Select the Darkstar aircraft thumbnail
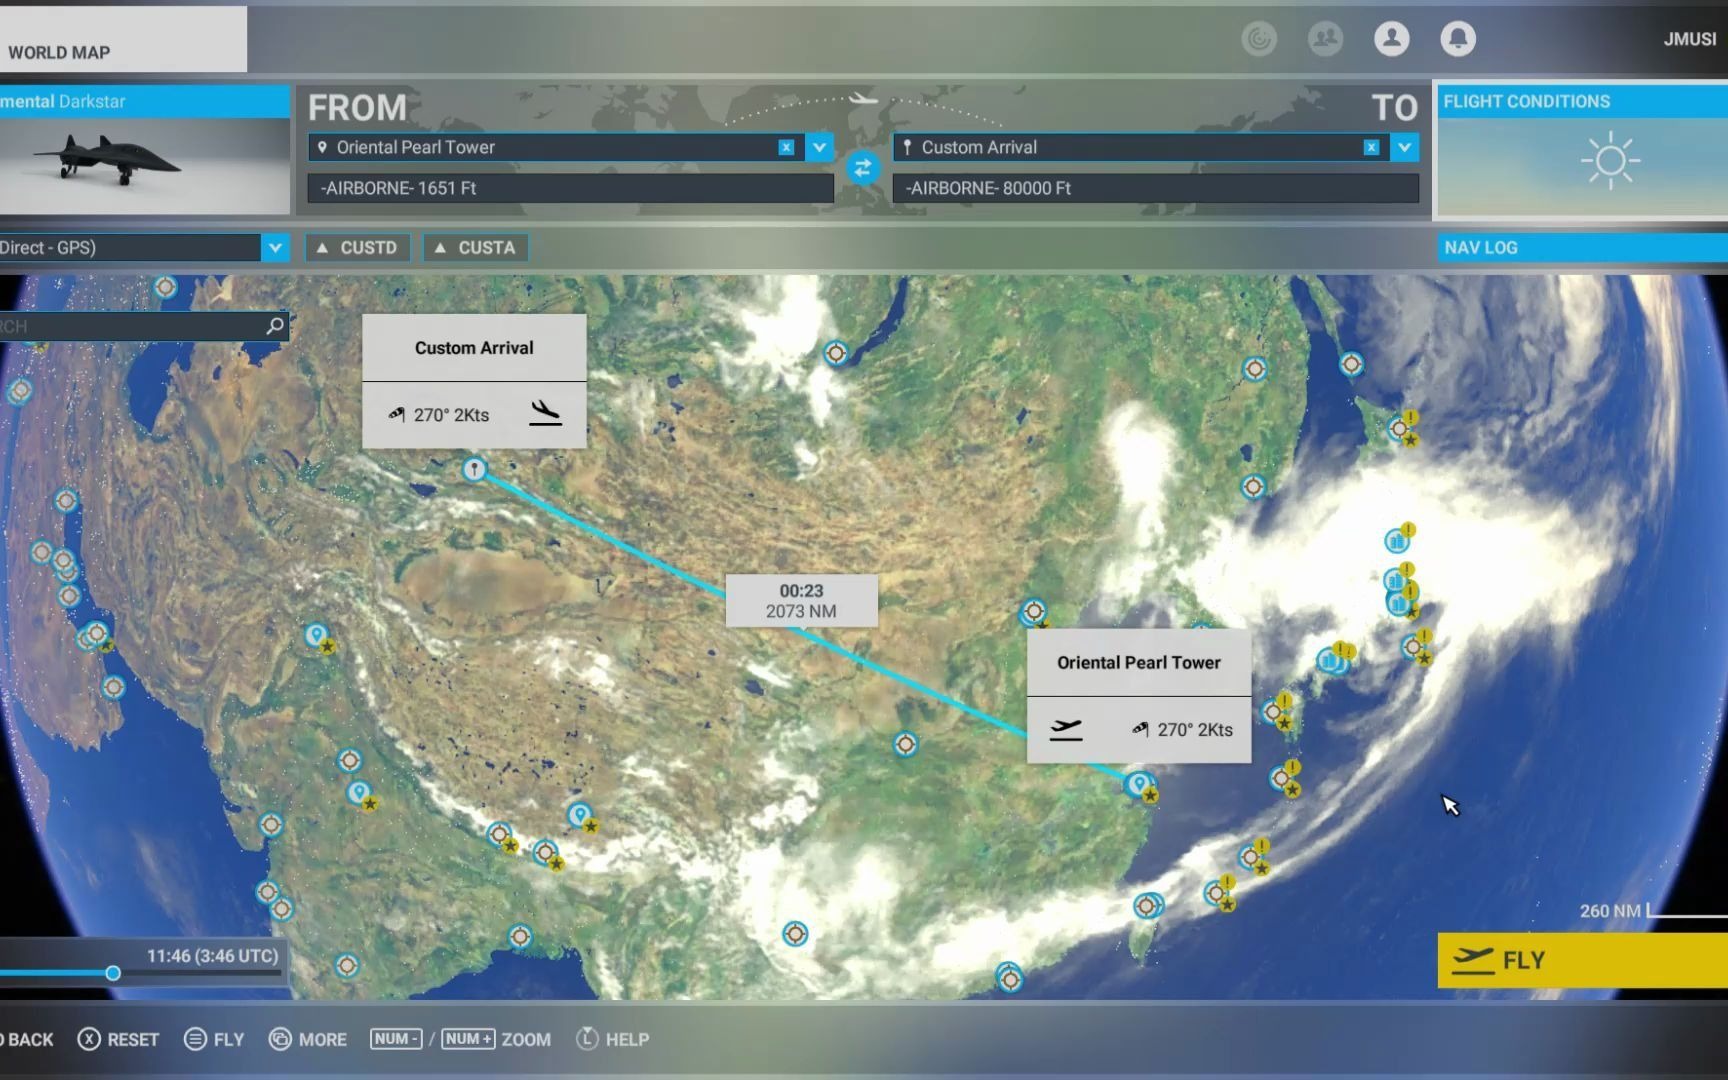1728x1080 pixels. [144, 165]
